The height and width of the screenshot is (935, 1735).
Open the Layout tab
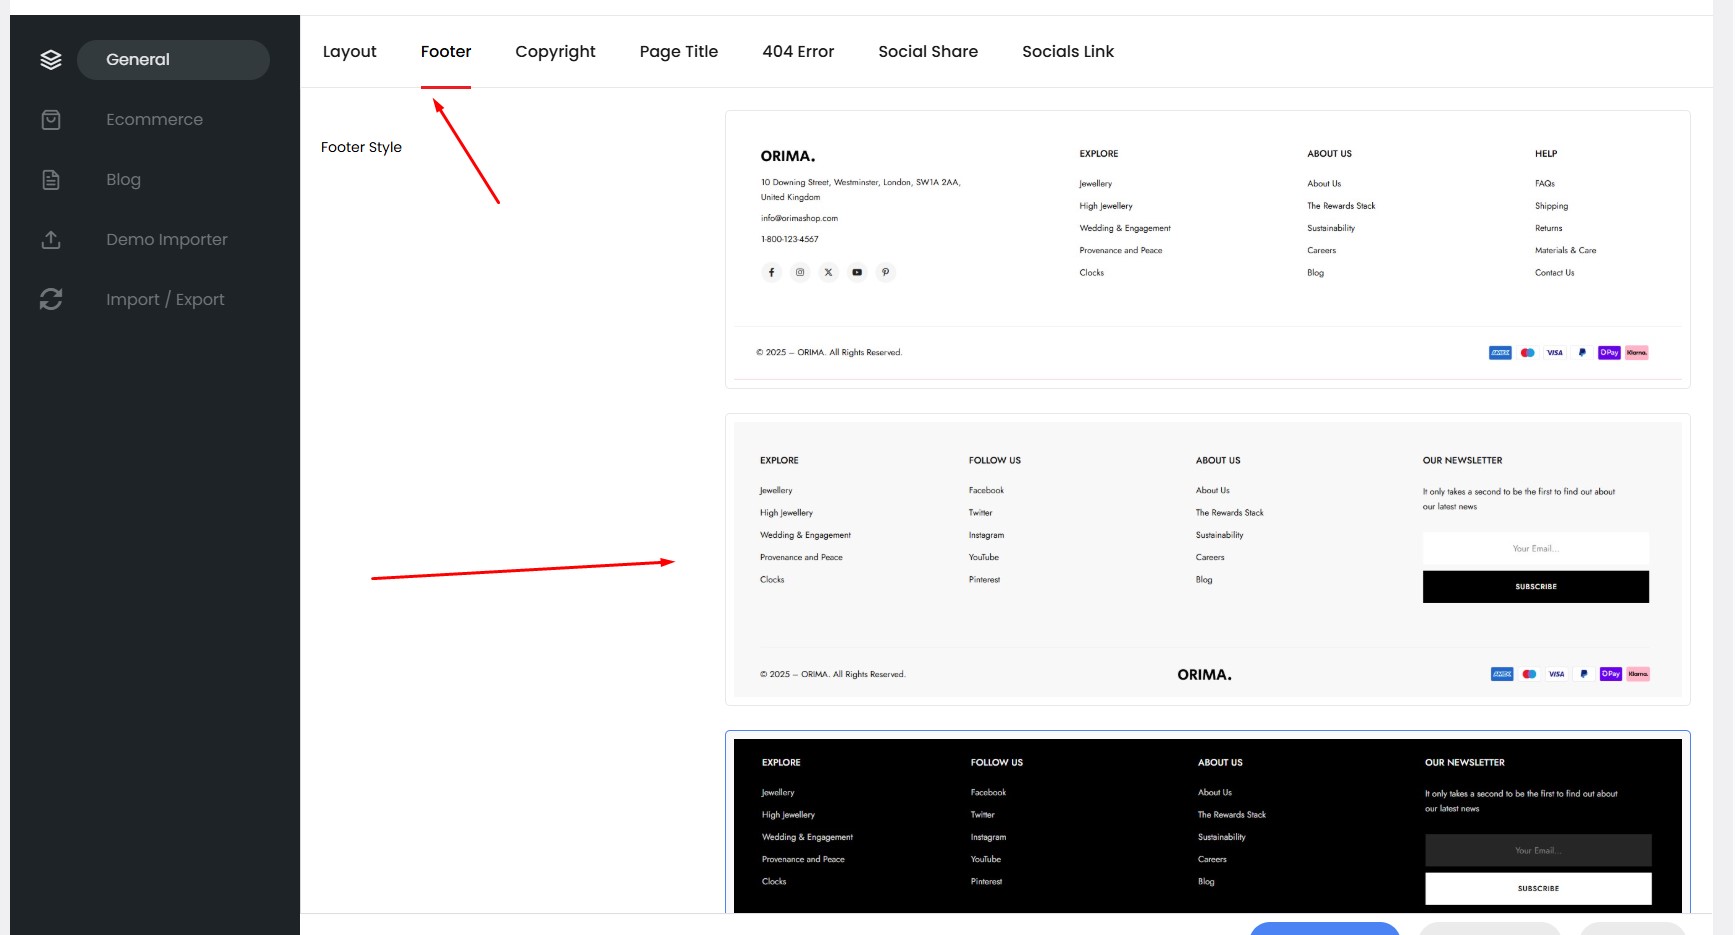pyautogui.click(x=349, y=52)
